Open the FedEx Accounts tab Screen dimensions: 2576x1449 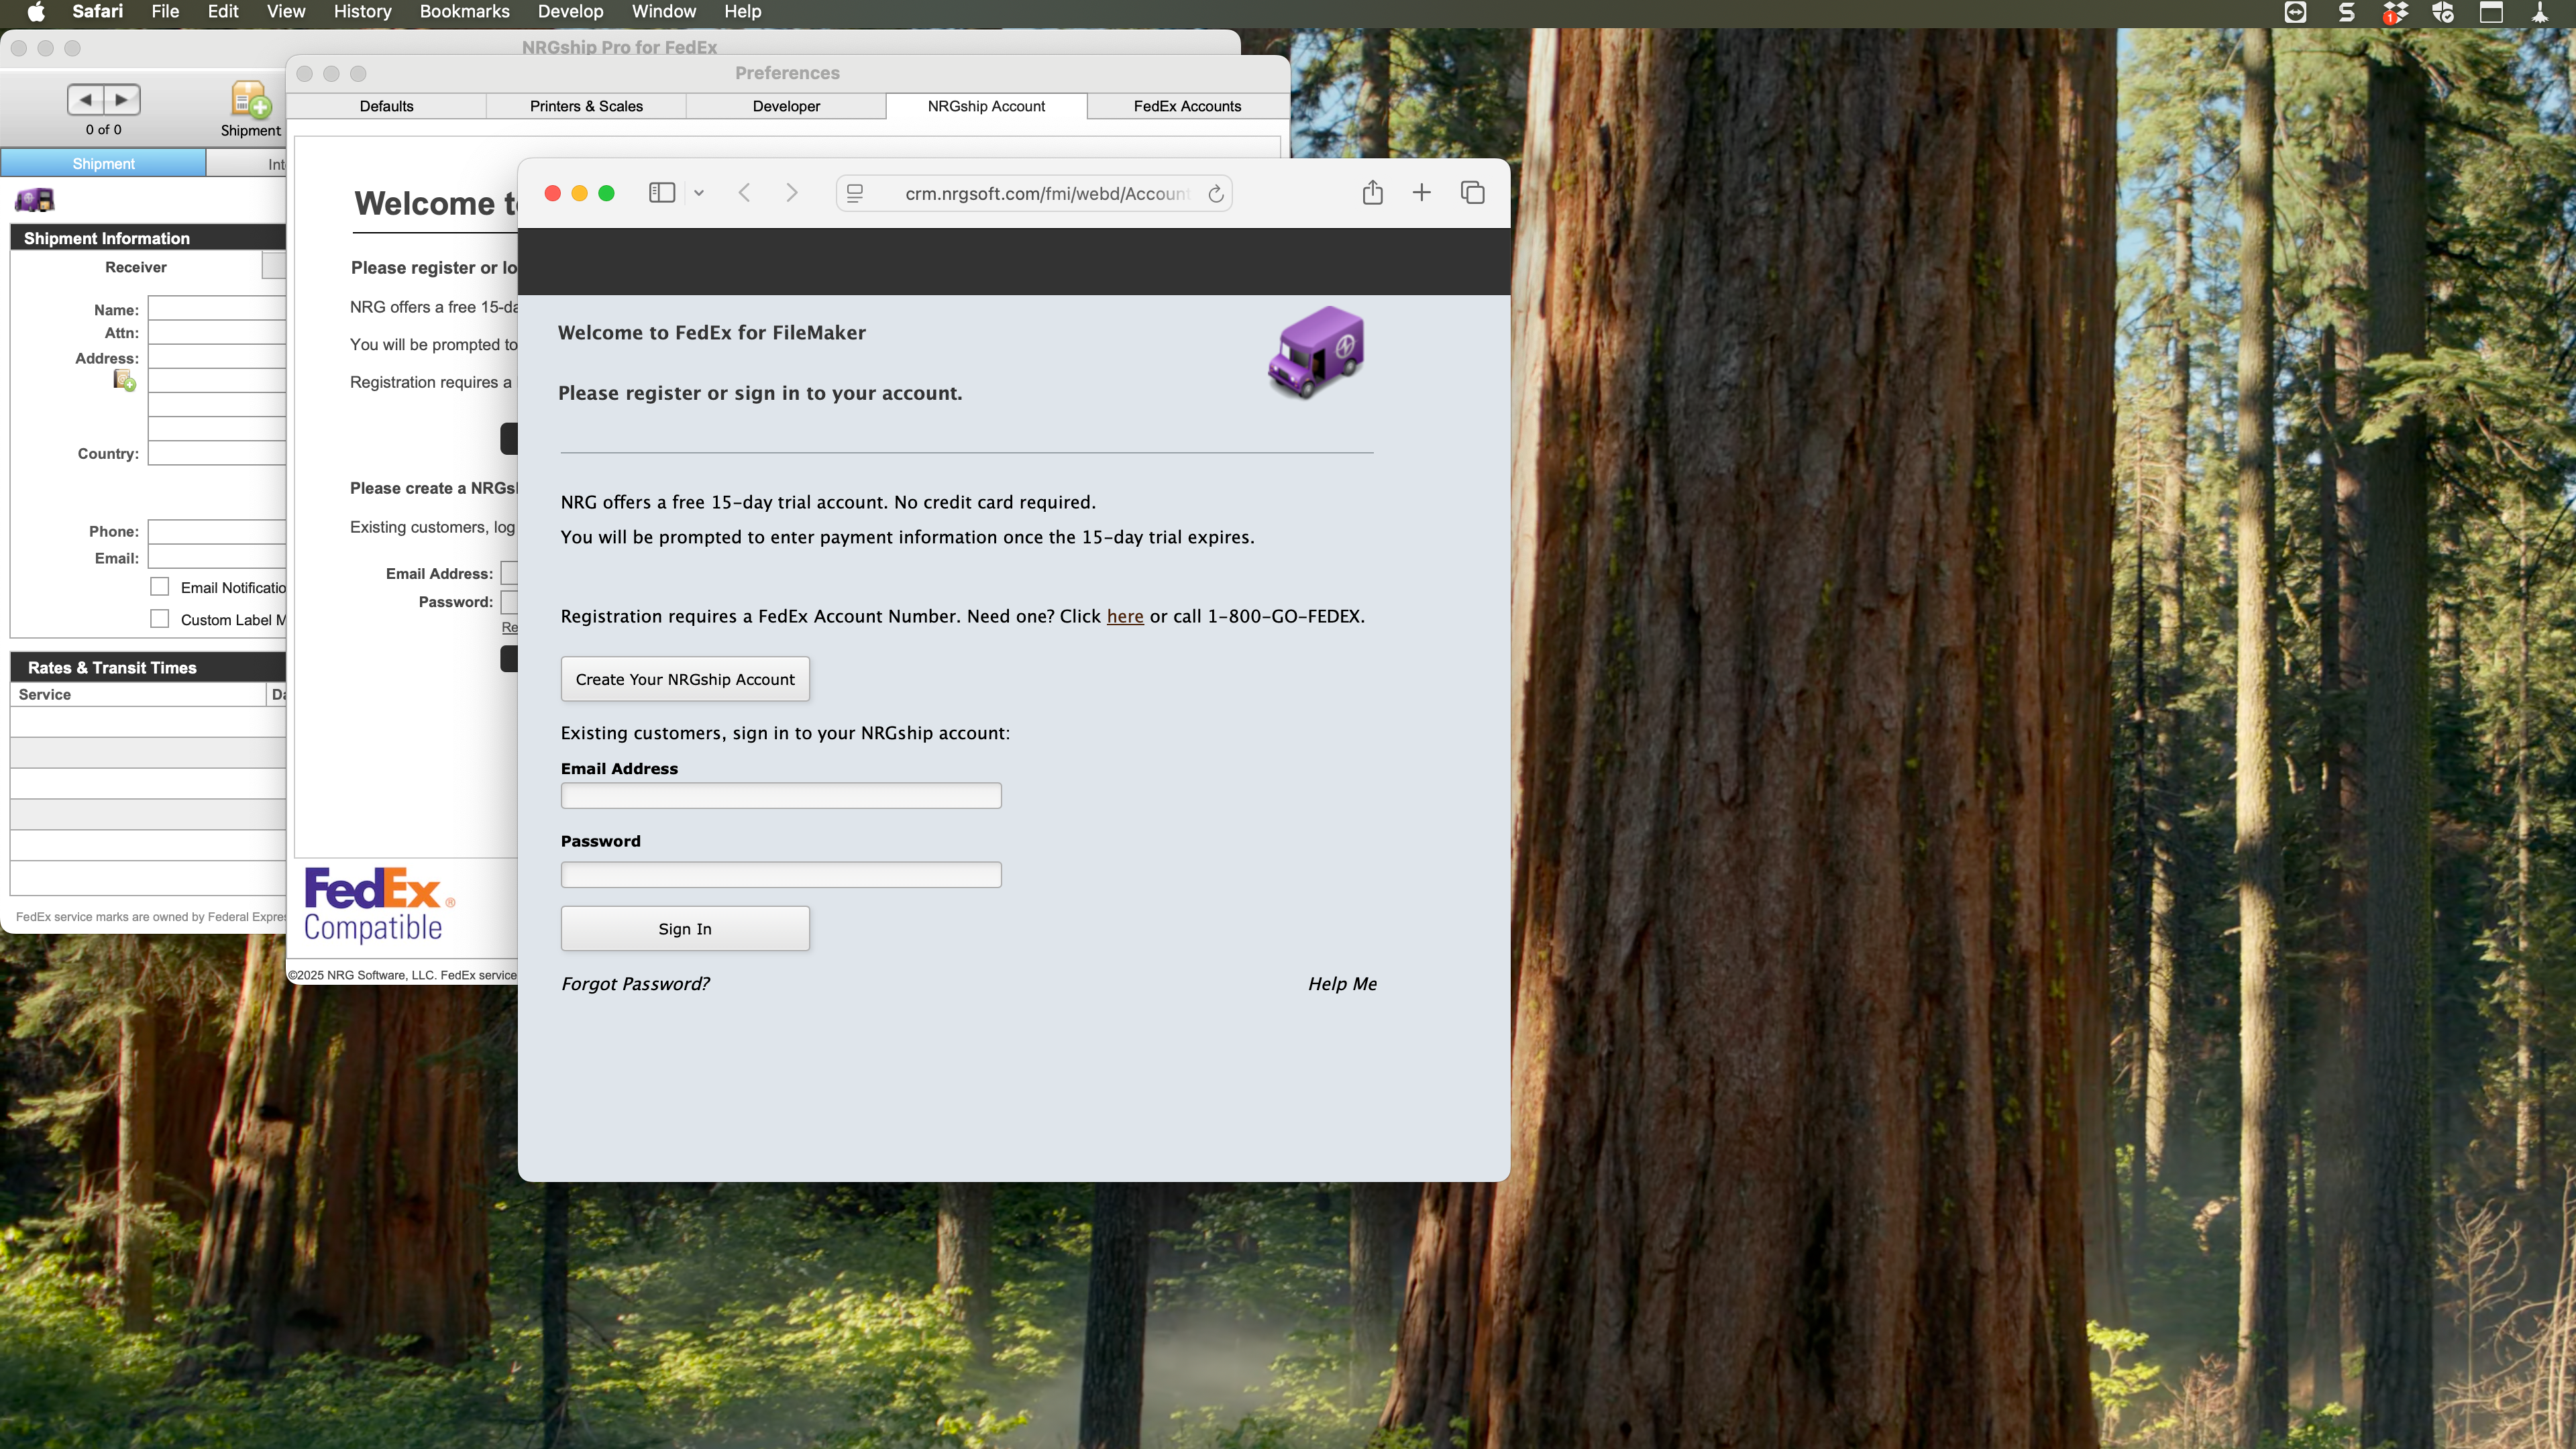tap(1187, 106)
